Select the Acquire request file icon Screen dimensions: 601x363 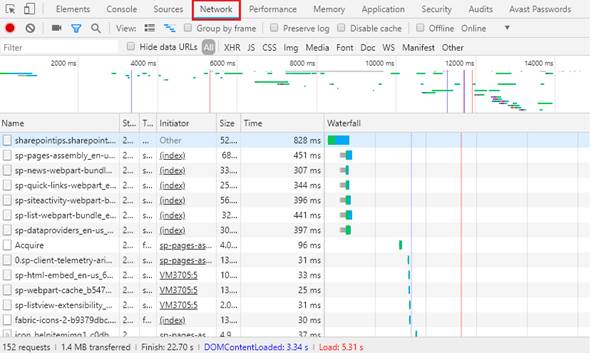(x=7, y=245)
